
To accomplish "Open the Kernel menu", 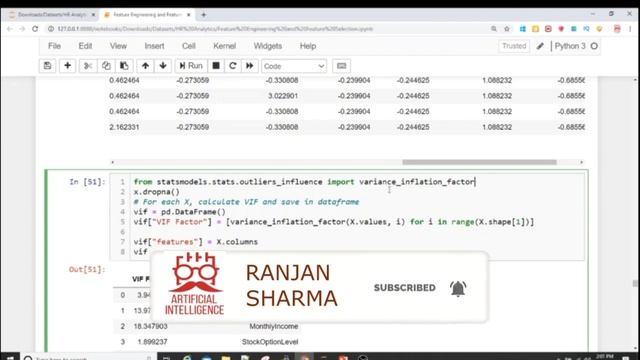I will click(224, 46).
